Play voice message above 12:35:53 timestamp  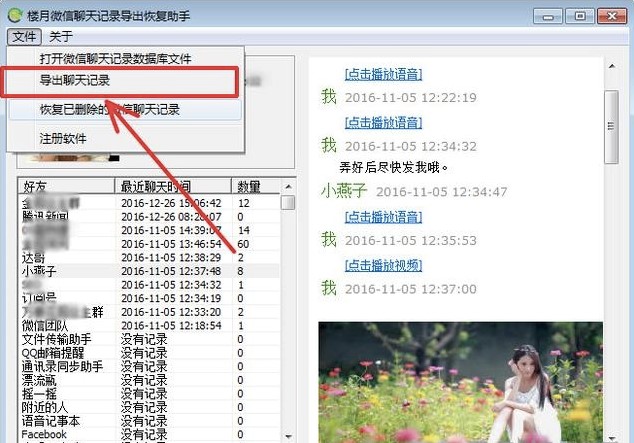[383, 217]
